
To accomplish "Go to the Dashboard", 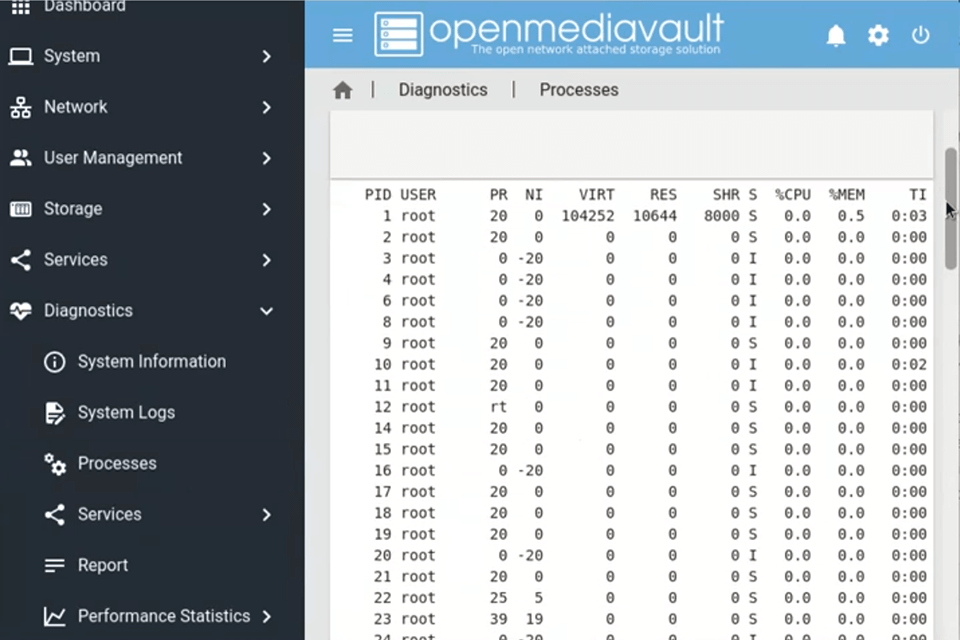I will (84, 8).
